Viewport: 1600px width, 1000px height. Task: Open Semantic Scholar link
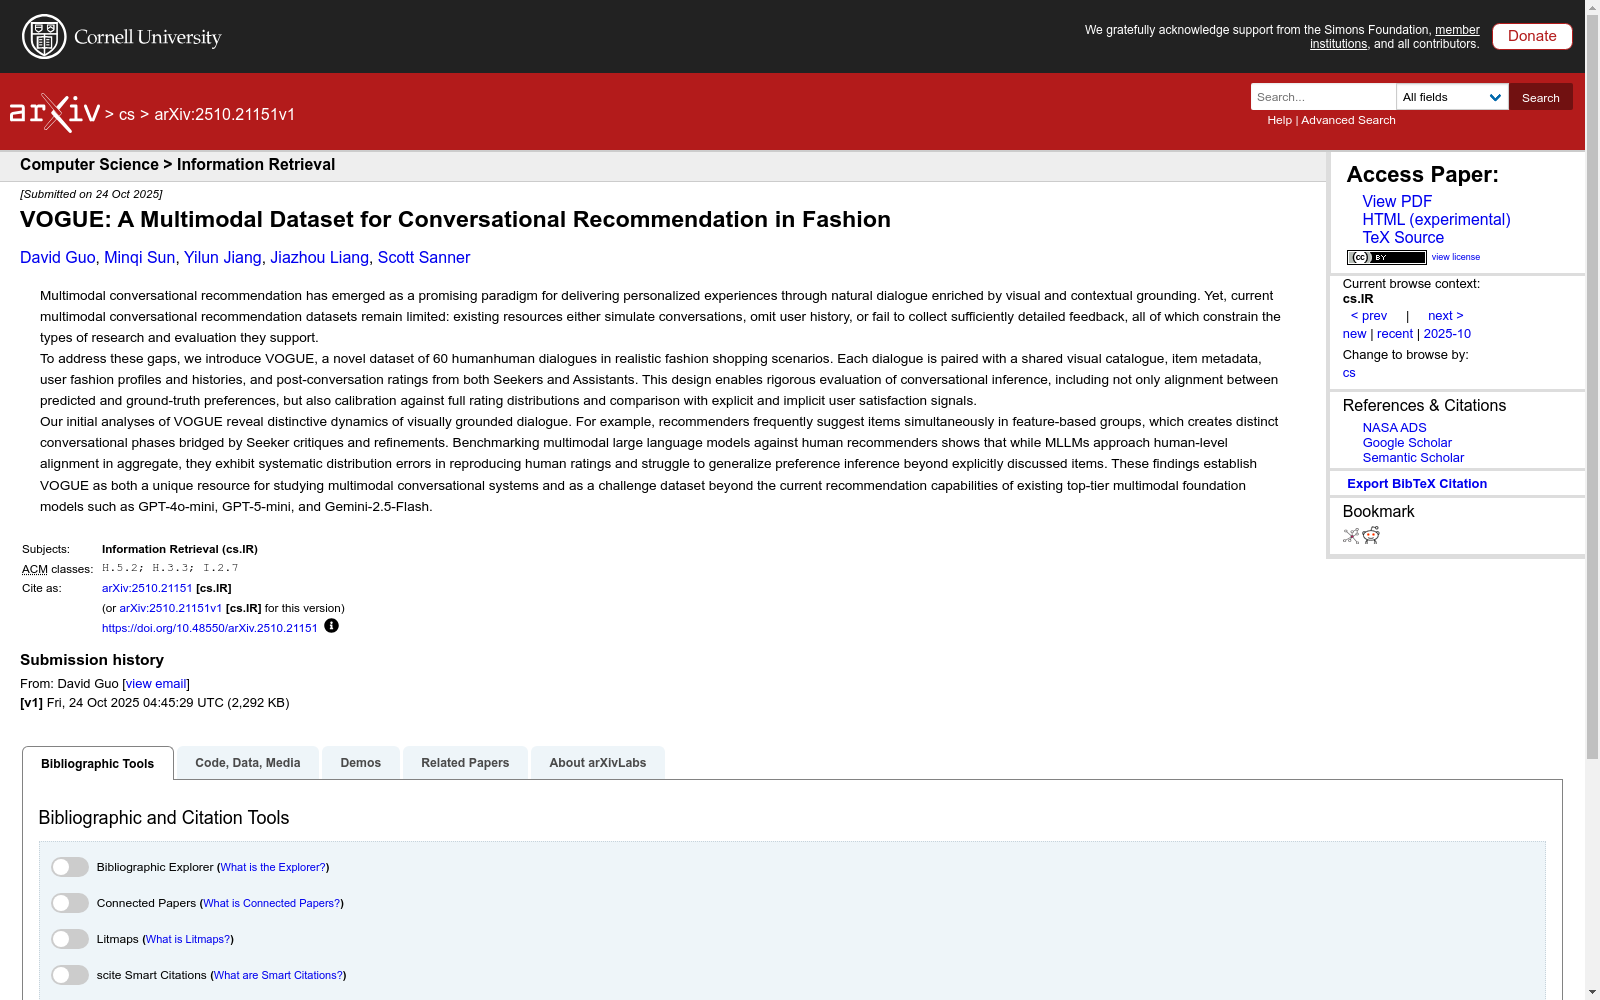(1413, 457)
